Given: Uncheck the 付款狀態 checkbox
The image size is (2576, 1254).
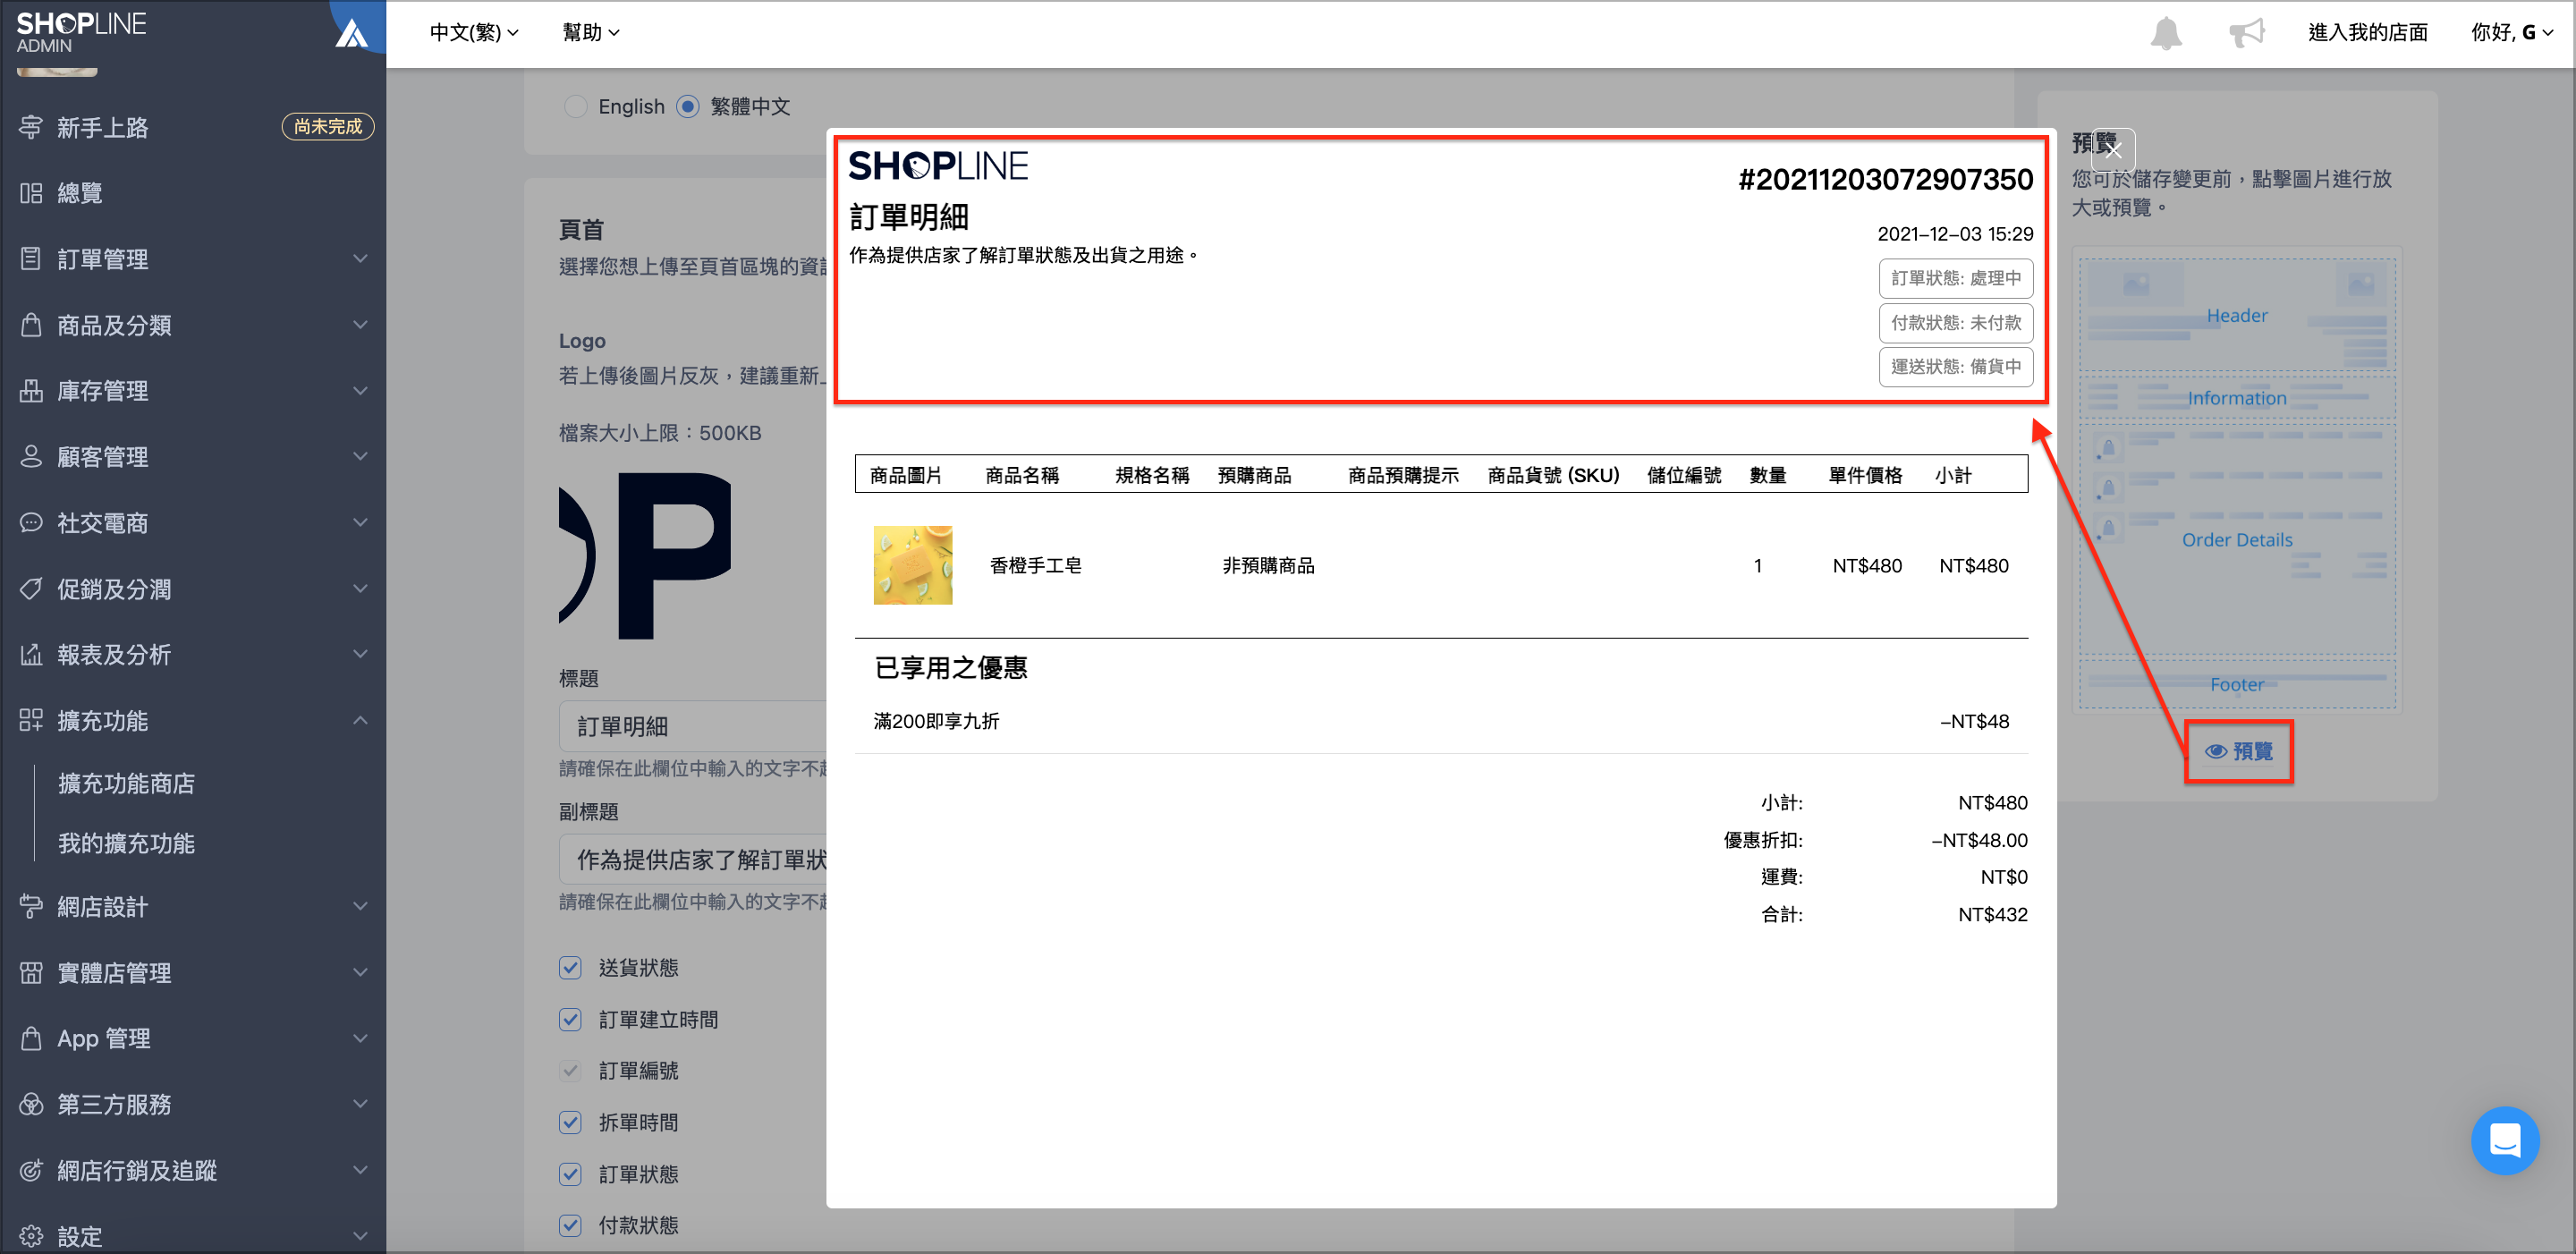Looking at the screenshot, I should coord(570,1225).
